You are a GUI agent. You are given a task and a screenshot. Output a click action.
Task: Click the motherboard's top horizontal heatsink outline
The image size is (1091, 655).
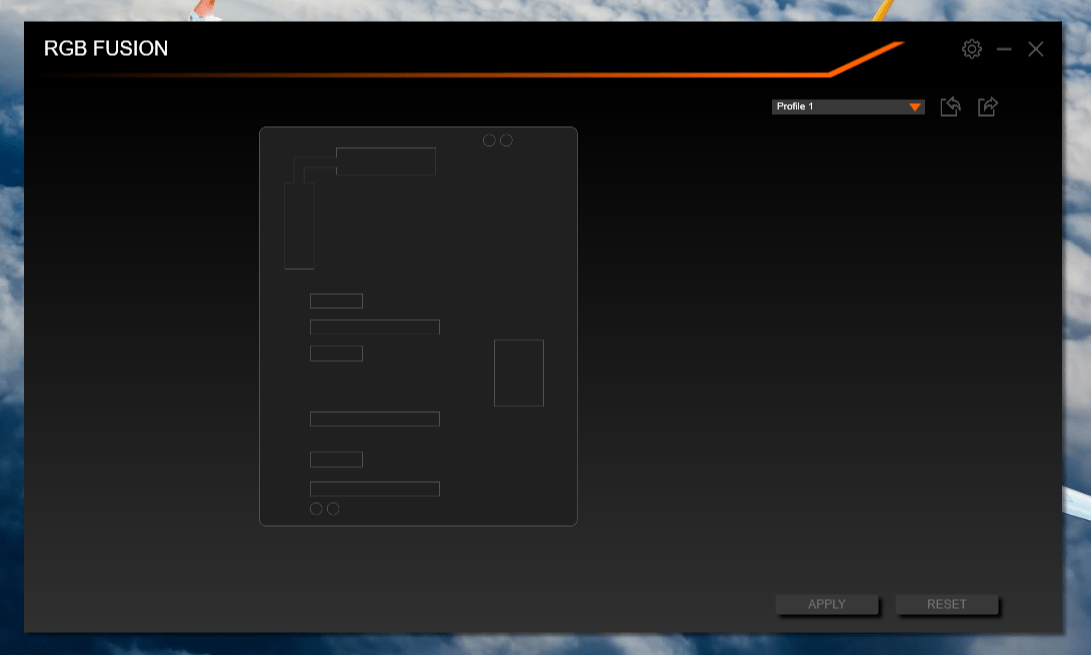click(385, 161)
